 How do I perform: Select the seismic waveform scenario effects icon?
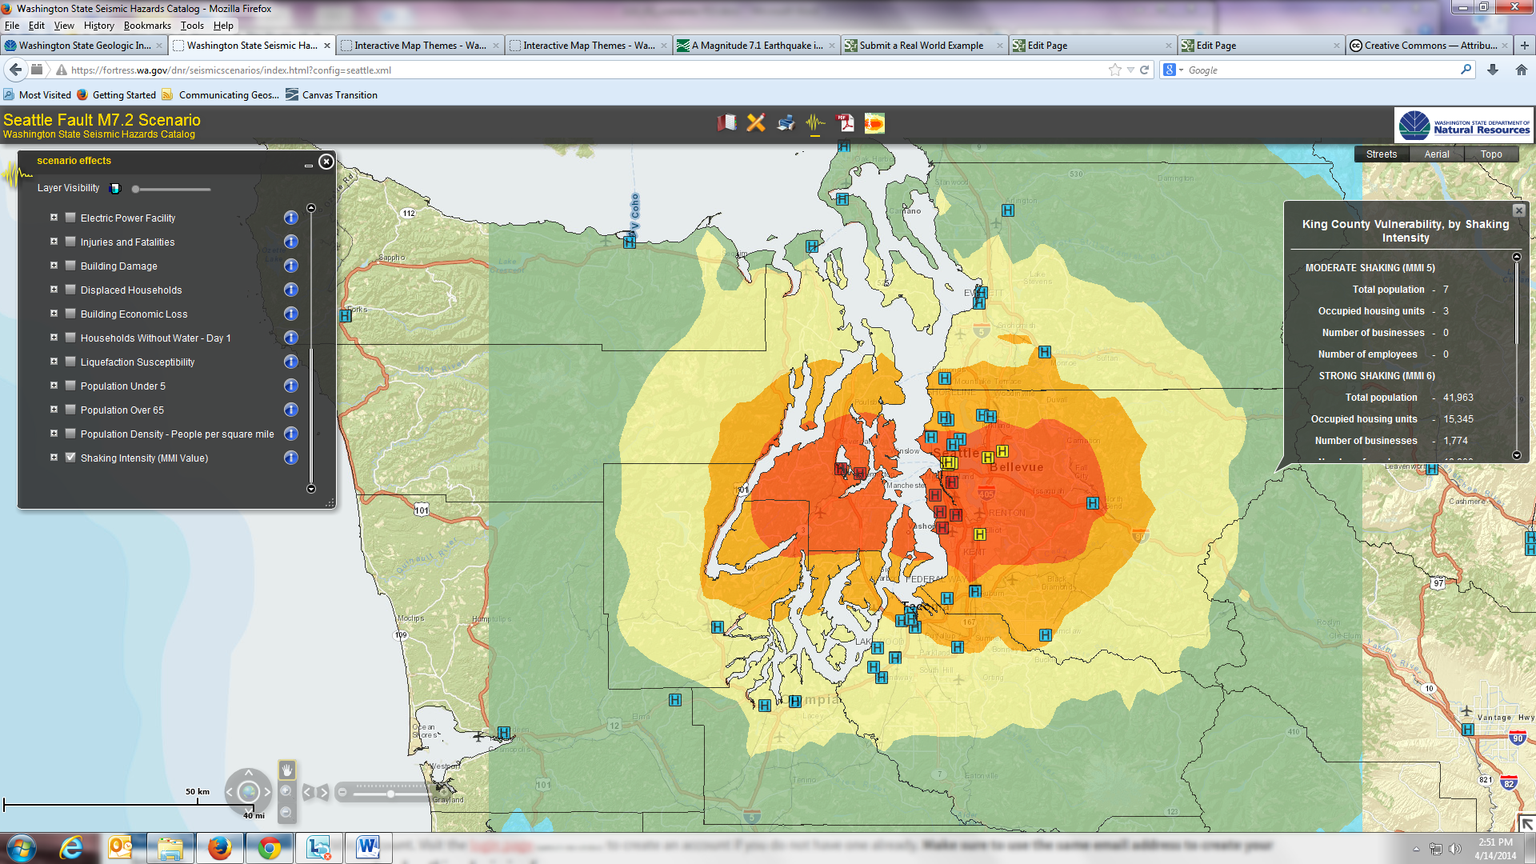click(x=816, y=122)
